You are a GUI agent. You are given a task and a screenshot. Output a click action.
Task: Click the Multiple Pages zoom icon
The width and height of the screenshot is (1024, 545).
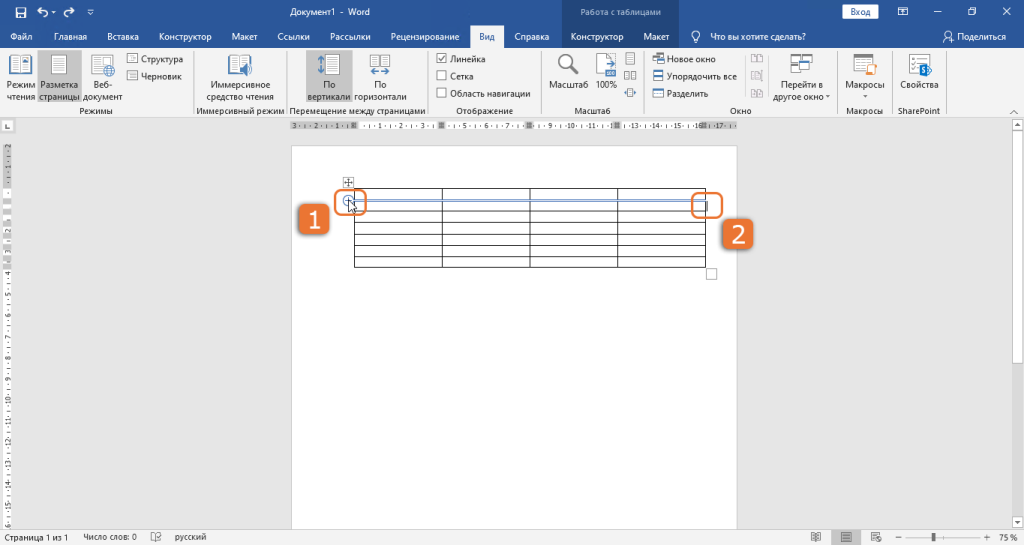pyautogui.click(x=630, y=76)
